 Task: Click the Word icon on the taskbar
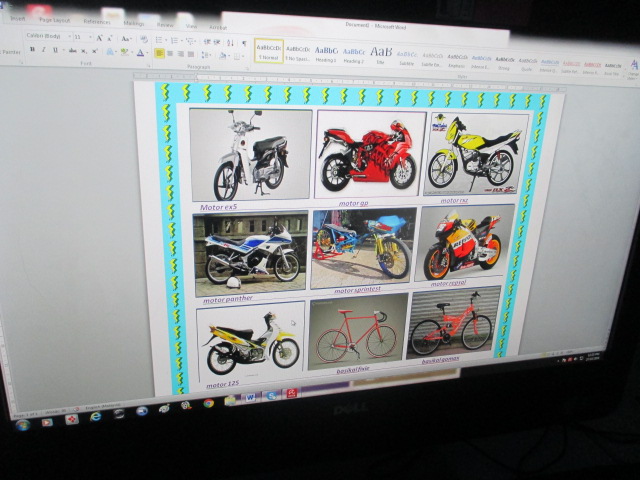point(250,397)
